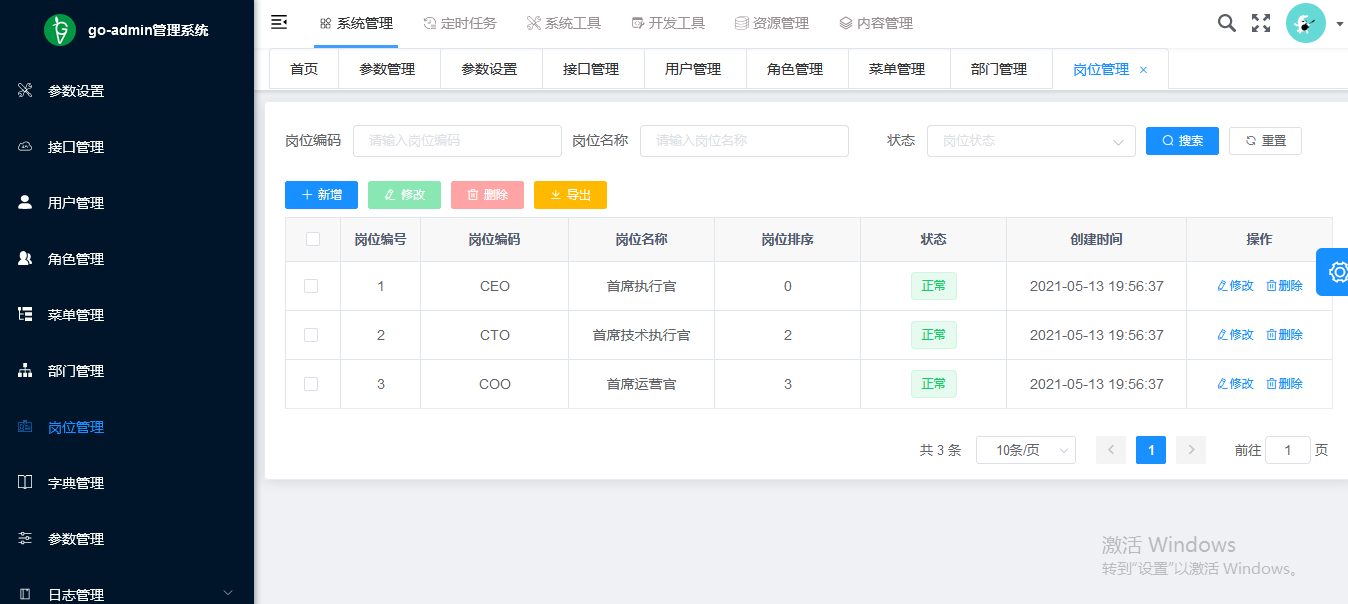Open the header search magnifier icon
The image size is (1348, 604).
(x=1226, y=23)
